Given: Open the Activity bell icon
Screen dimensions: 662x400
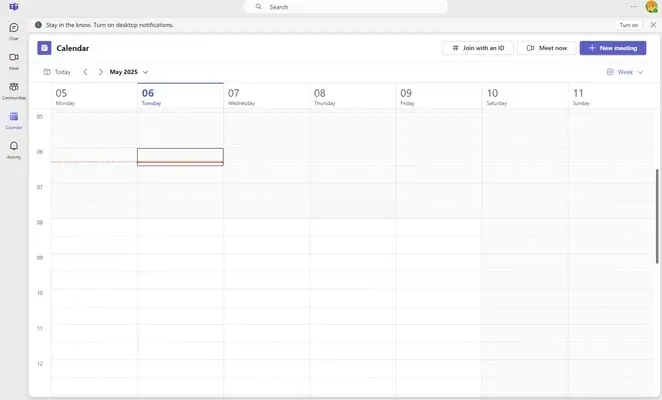Looking at the screenshot, I should (x=14, y=148).
